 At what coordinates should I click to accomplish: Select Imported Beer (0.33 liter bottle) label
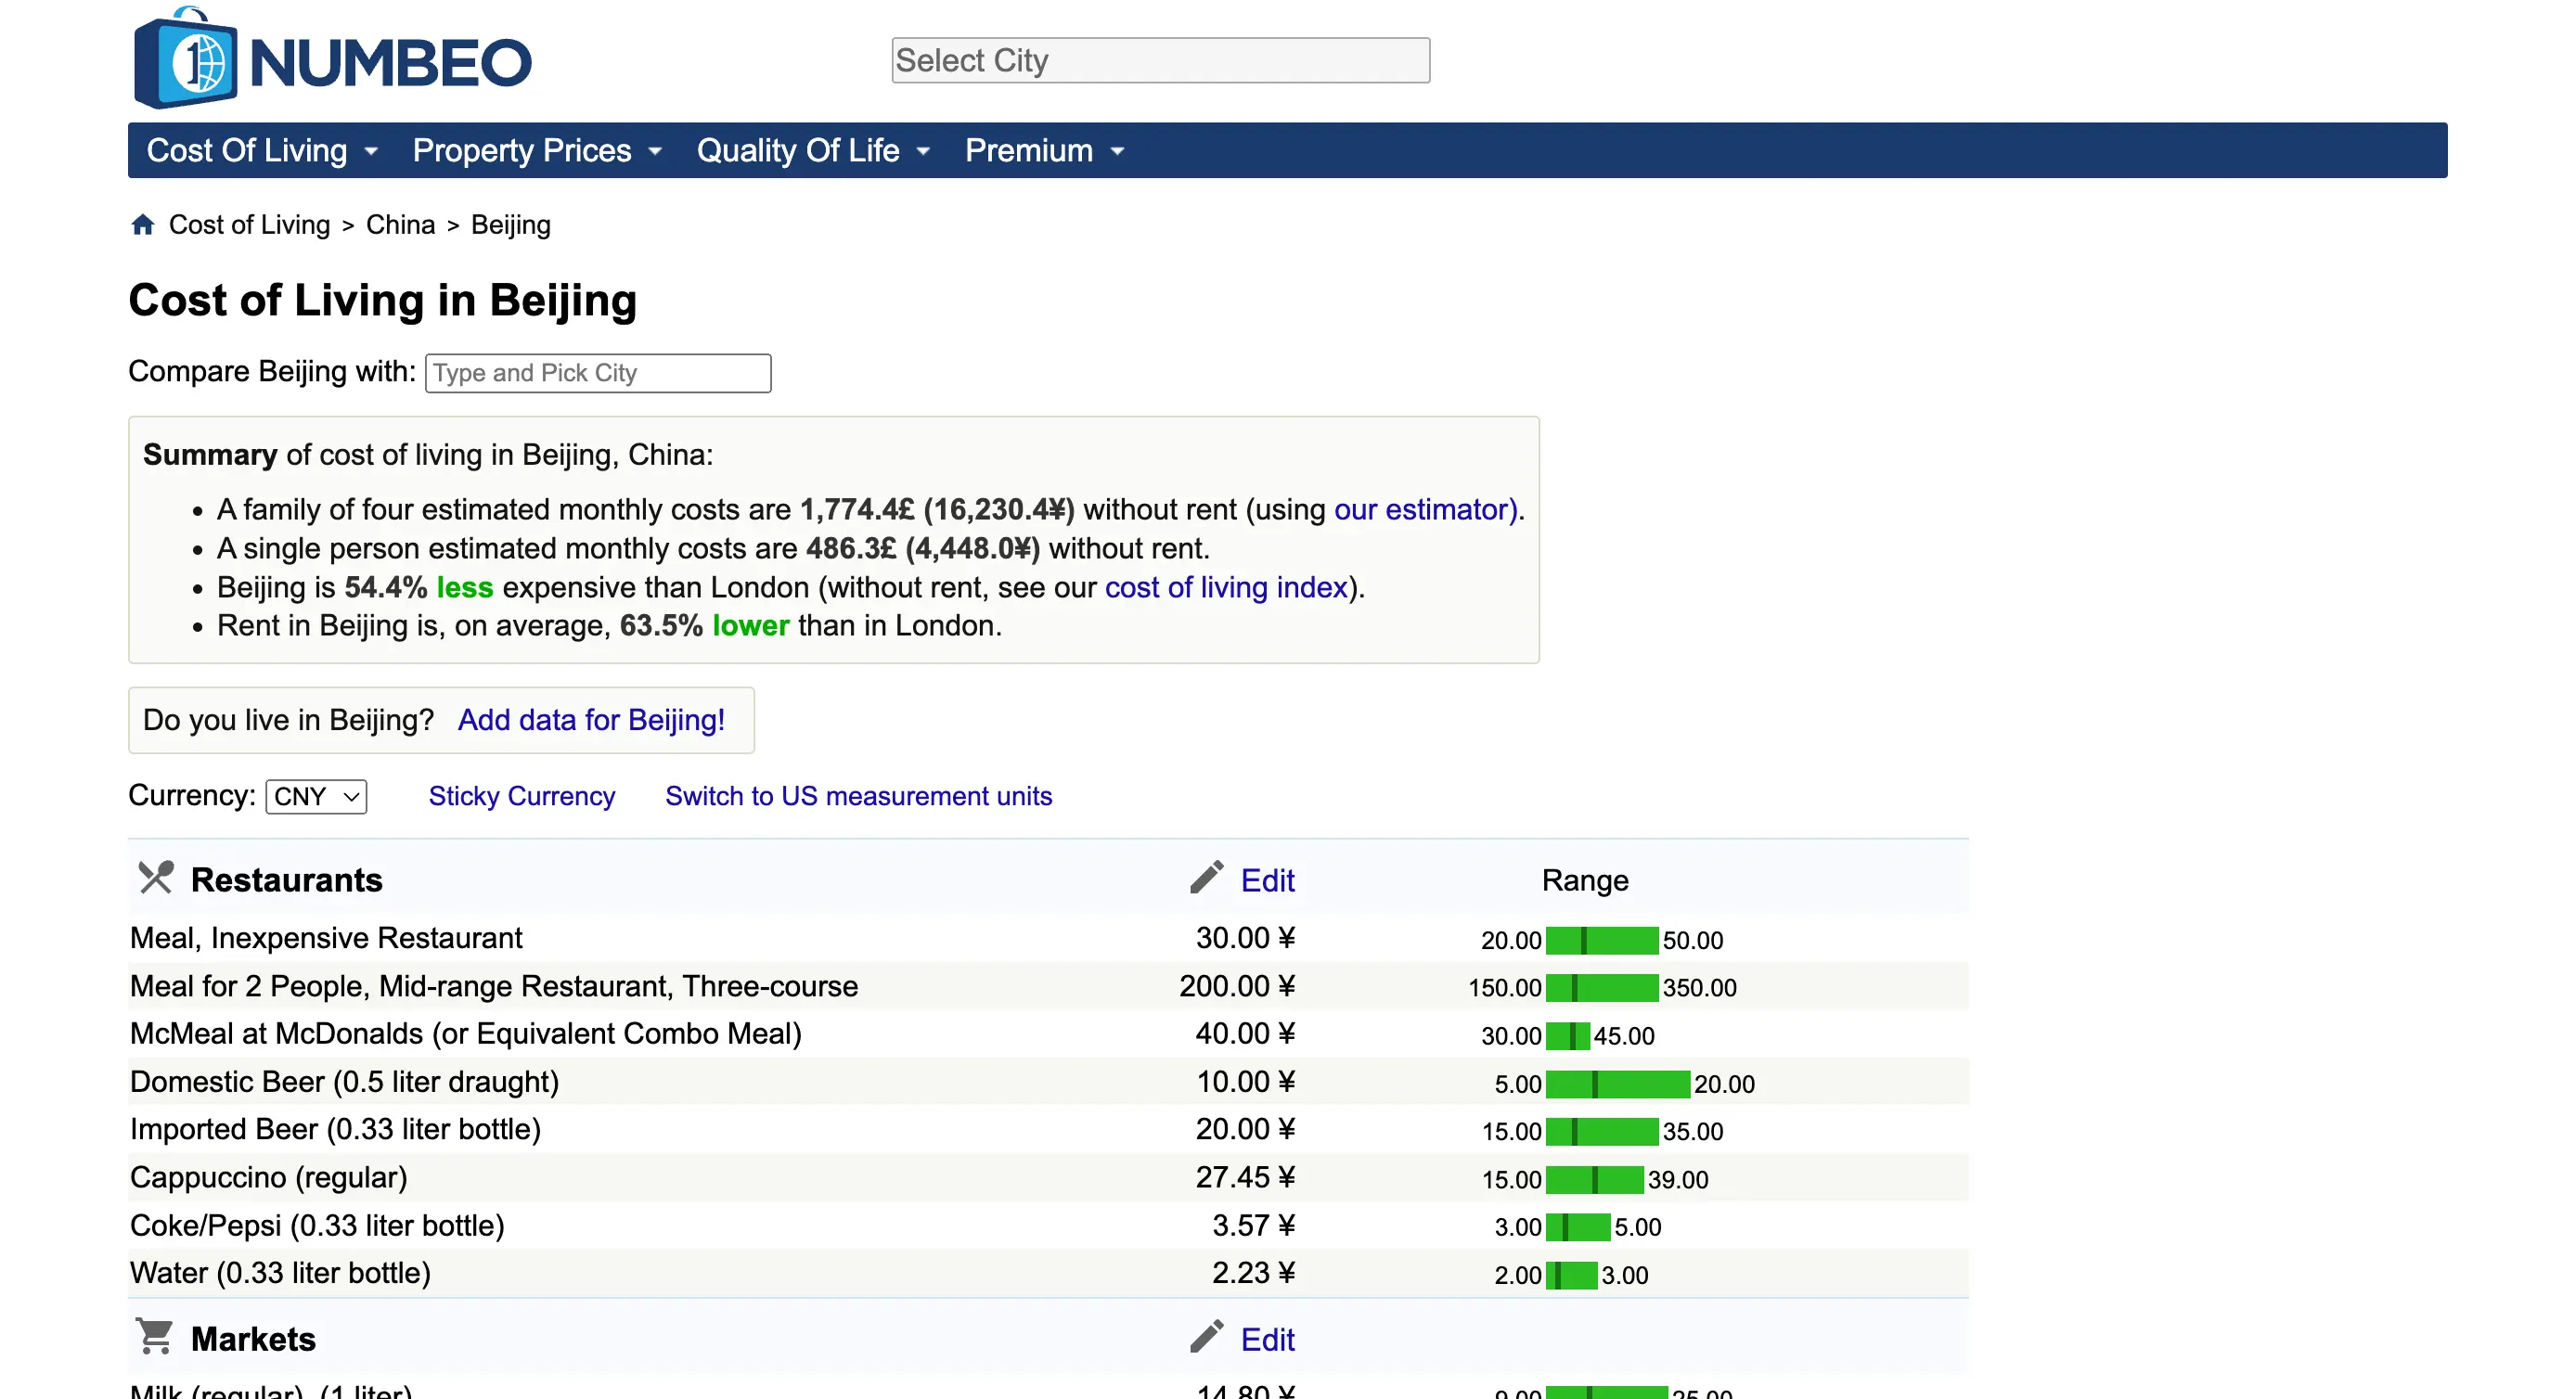click(335, 1129)
